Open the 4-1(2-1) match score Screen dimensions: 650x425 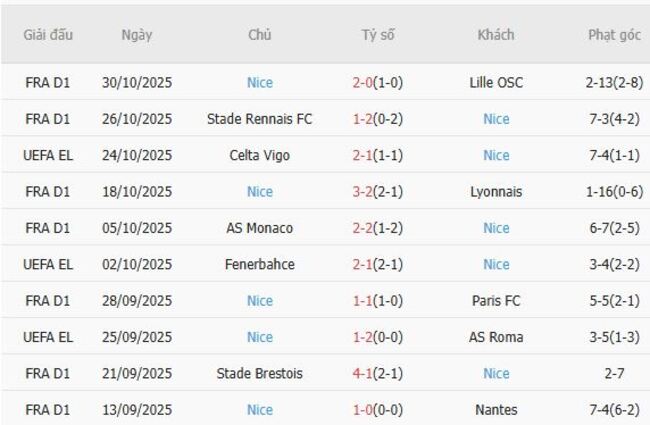tap(378, 373)
